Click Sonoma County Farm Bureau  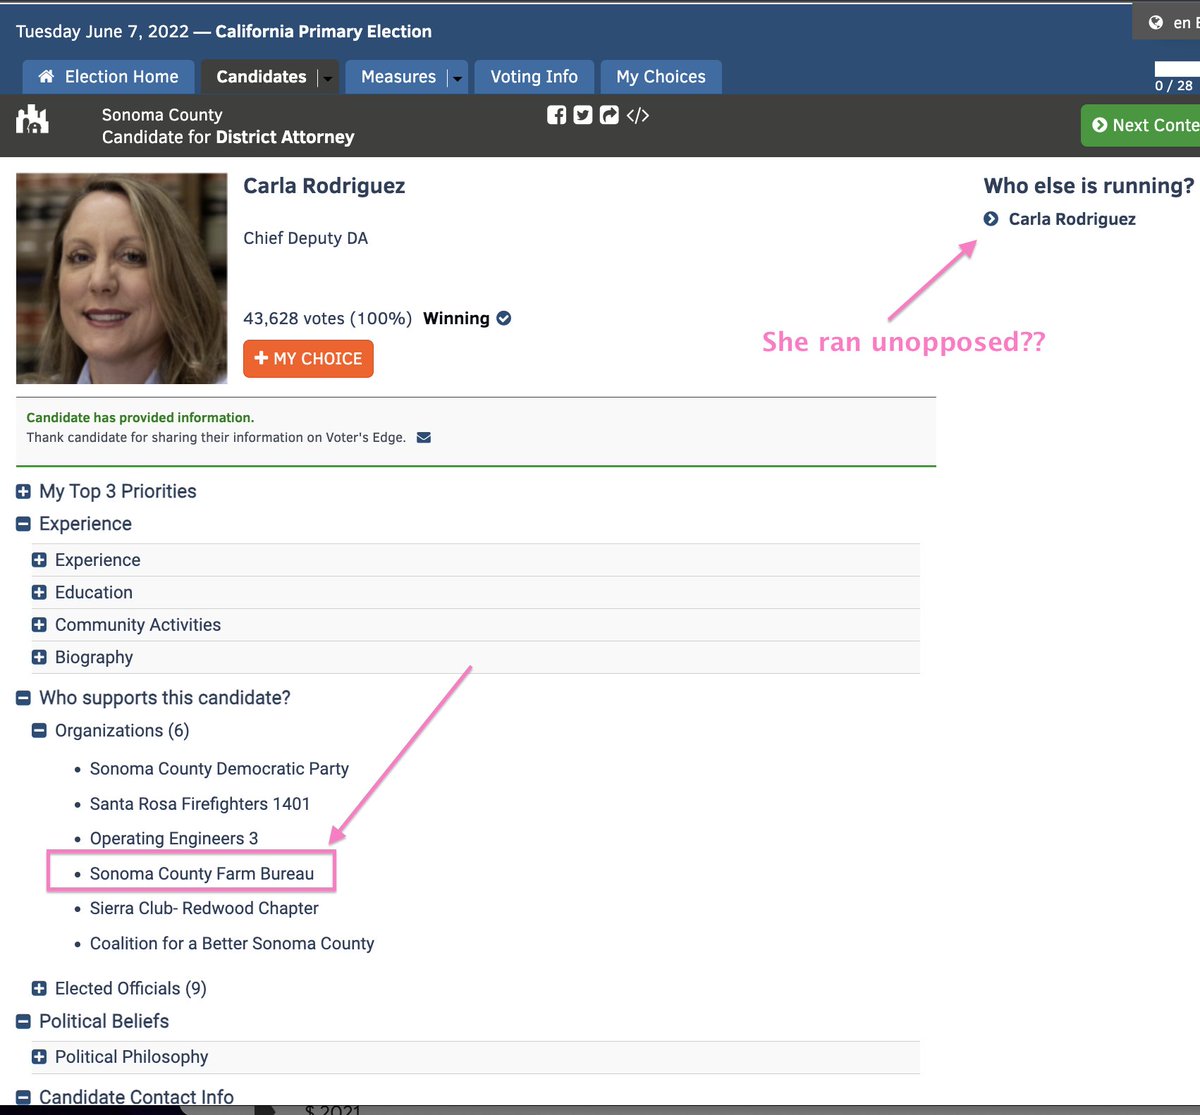click(x=202, y=874)
